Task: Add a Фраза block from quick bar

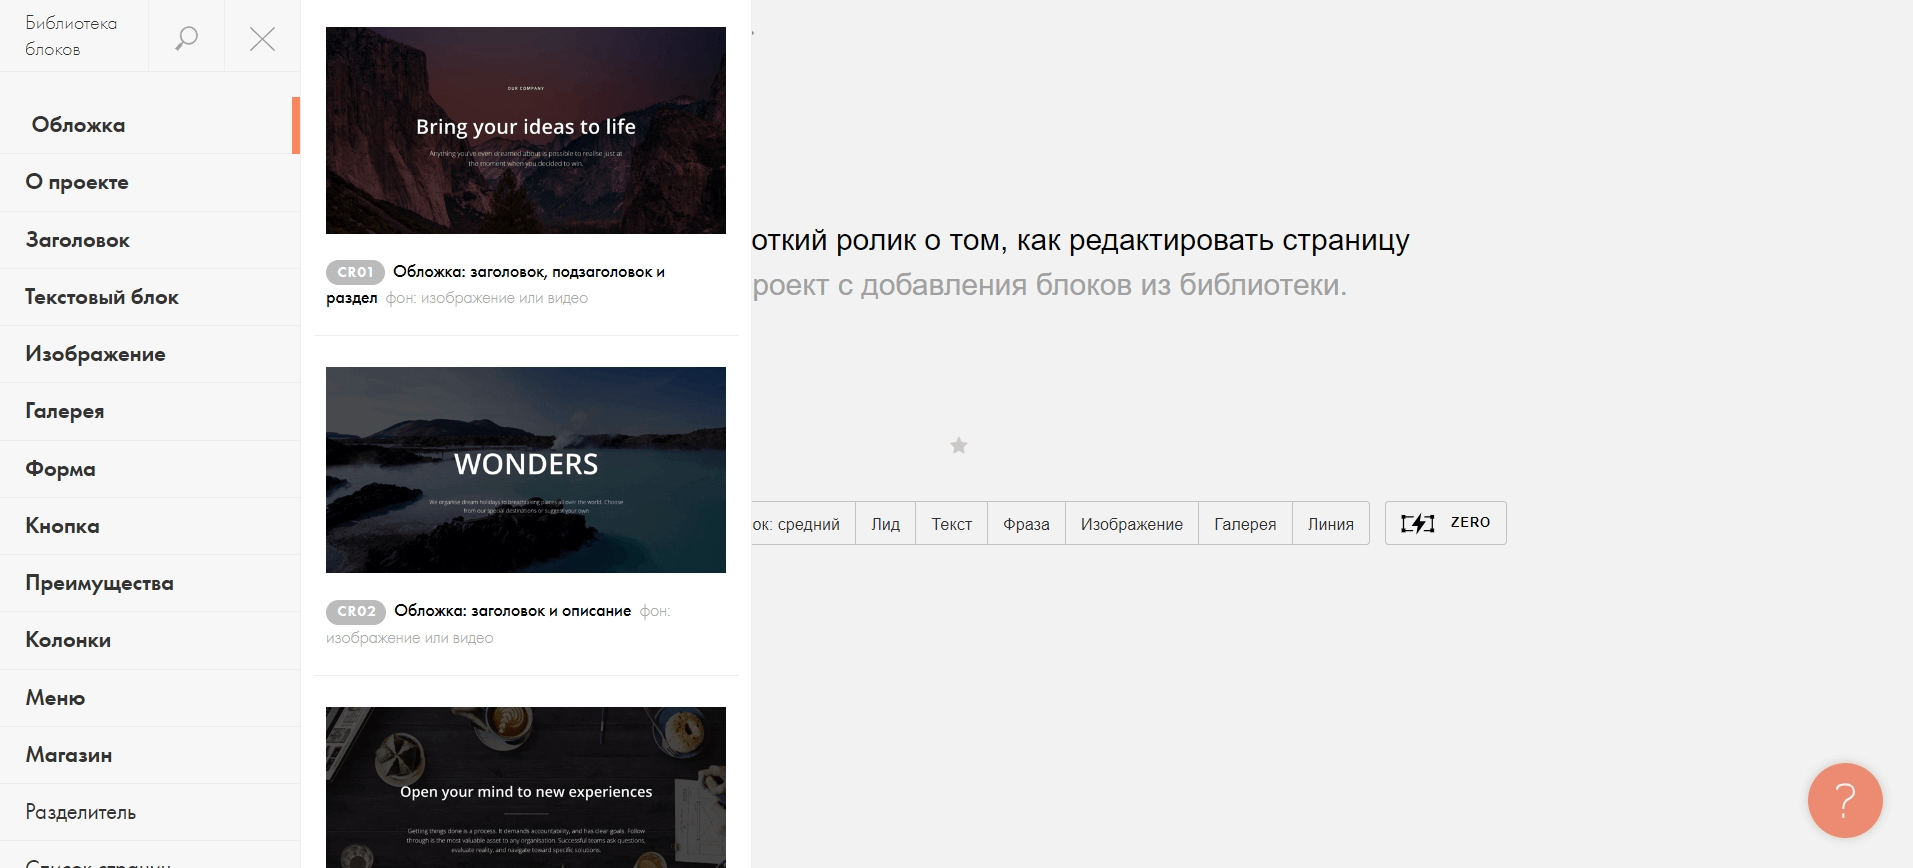Action: pyautogui.click(x=1026, y=524)
